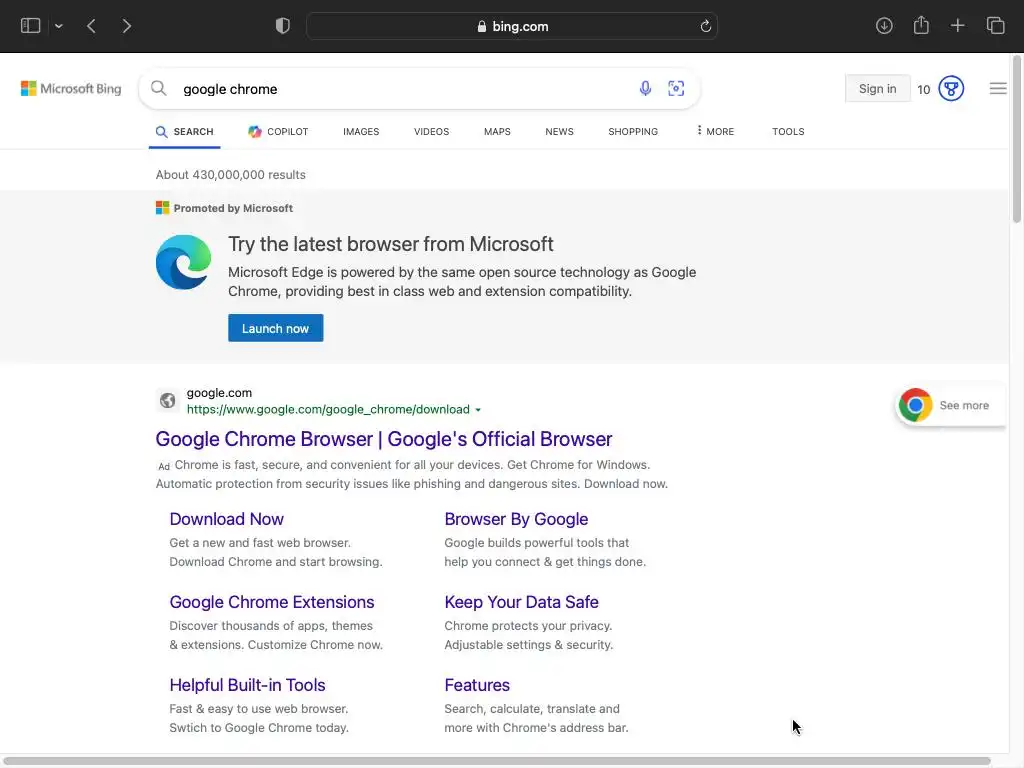
Task: Open the hamburger settings menu
Action: pyautogui.click(x=997, y=88)
